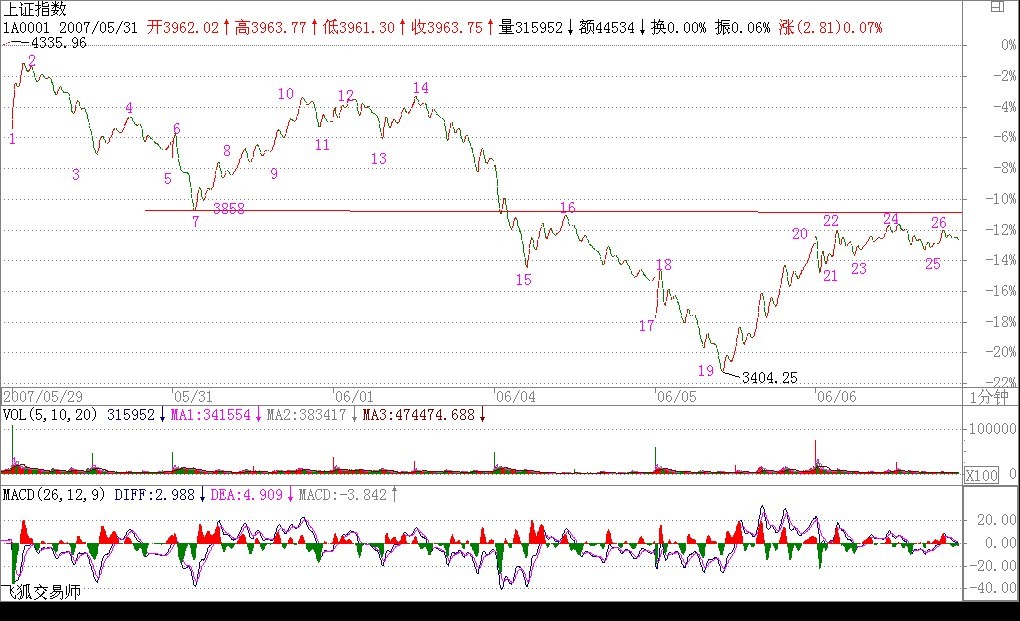Click the 3858 price annotation

coord(229,209)
